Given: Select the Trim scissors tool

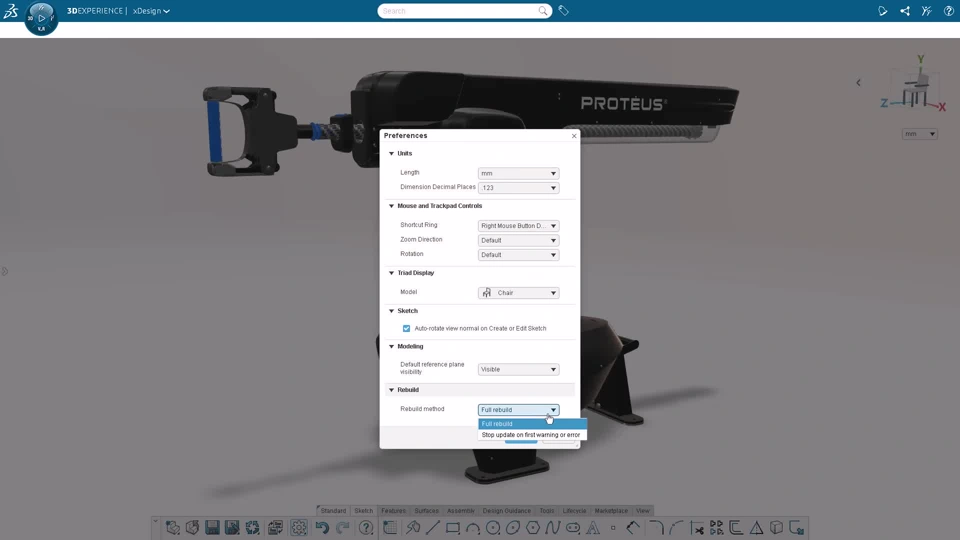Looking at the screenshot, I should (x=697, y=527).
